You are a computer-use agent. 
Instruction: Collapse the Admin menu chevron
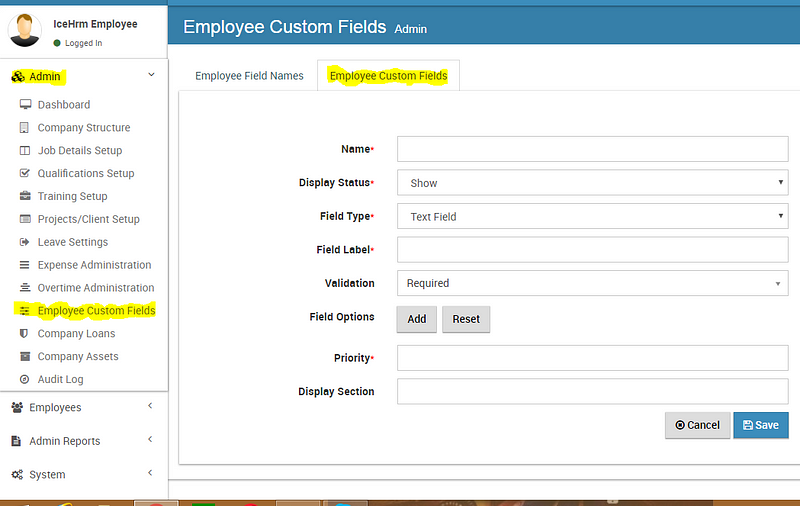click(x=151, y=75)
